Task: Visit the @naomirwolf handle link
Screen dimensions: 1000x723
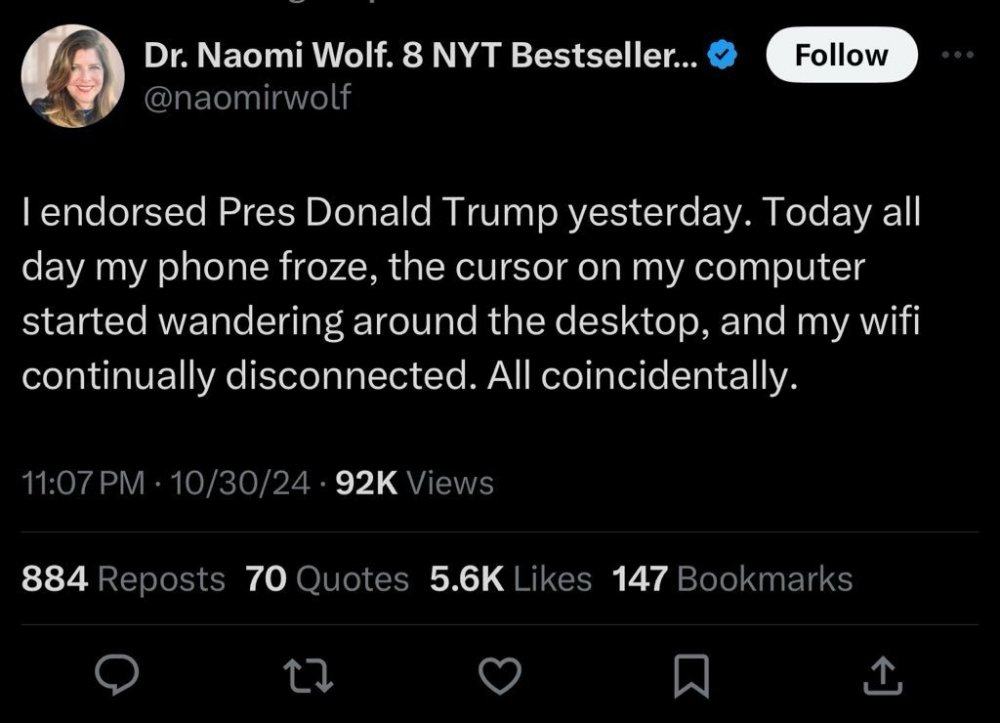Action: pos(249,97)
